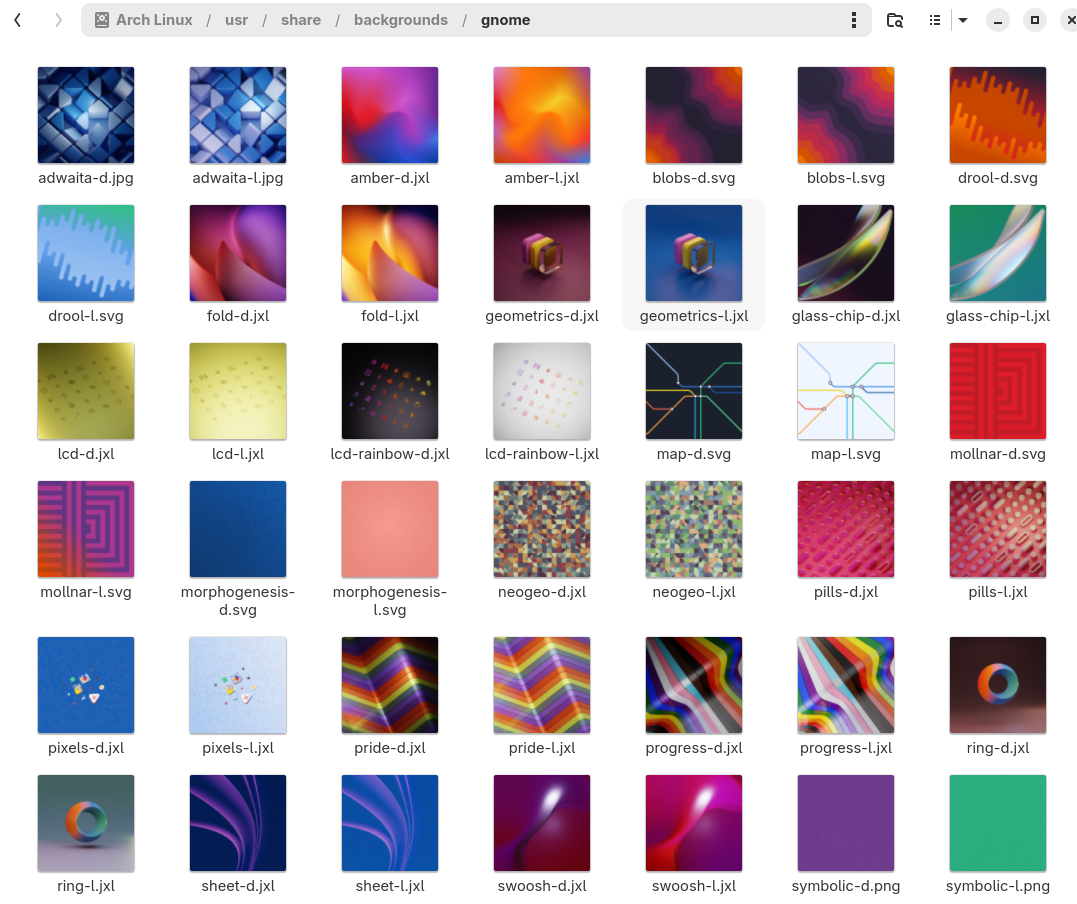Image resolution: width=1077 pixels, height=904 pixels.
Task: Go to the share path segment
Action: (x=301, y=20)
